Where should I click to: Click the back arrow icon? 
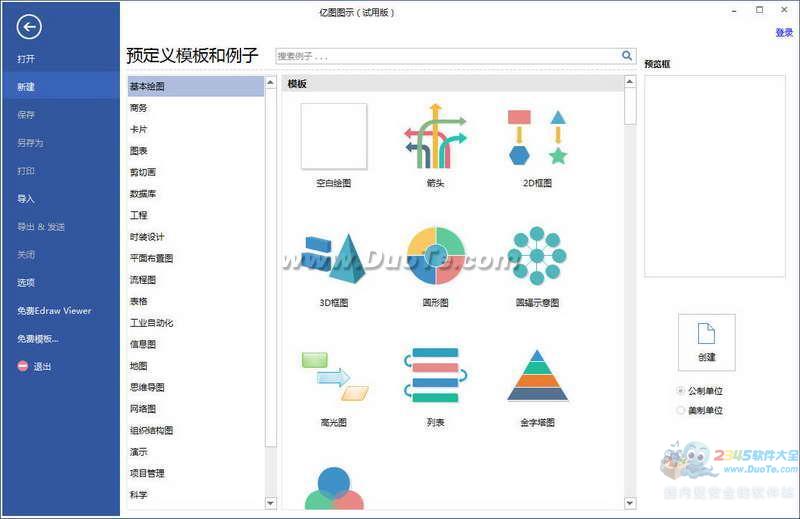click(x=30, y=27)
